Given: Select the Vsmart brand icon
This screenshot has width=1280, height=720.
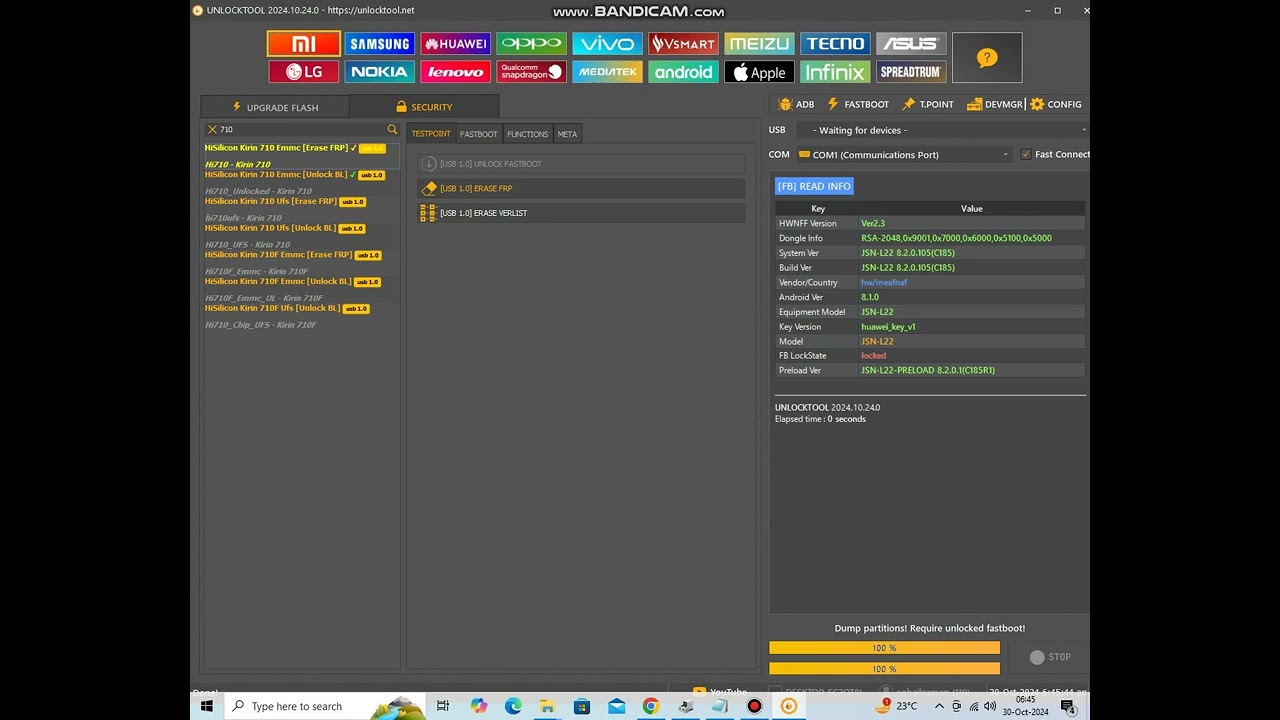Looking at the screenshot, I should pos(684,44).
